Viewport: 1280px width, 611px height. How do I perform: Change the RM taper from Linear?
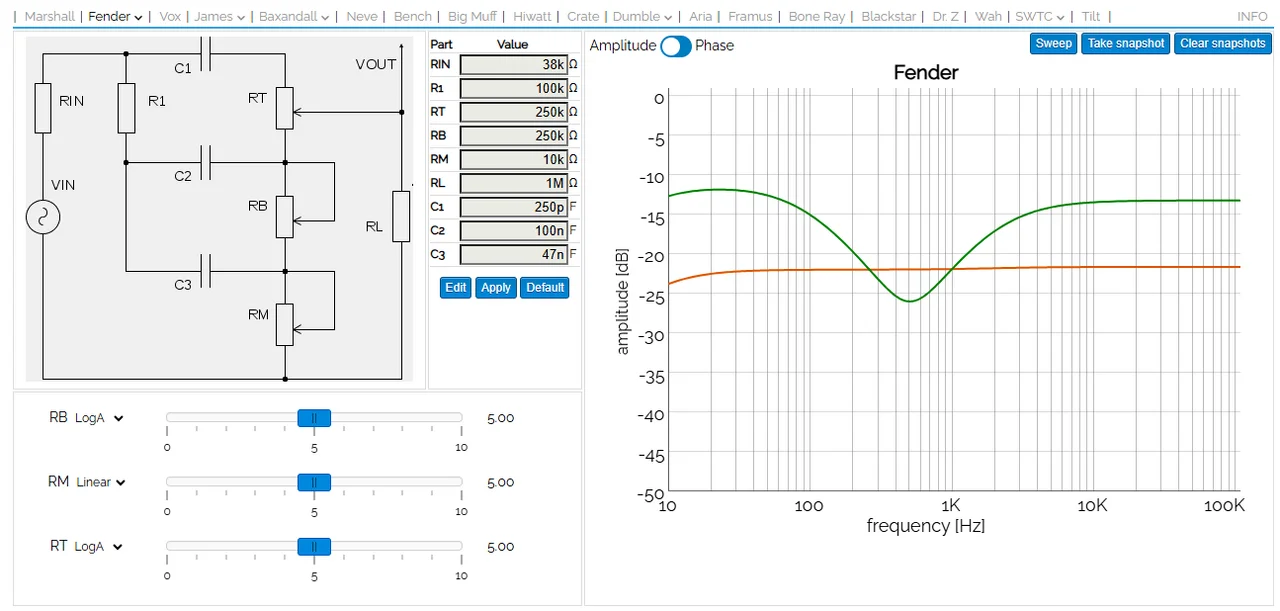[101, 482]
